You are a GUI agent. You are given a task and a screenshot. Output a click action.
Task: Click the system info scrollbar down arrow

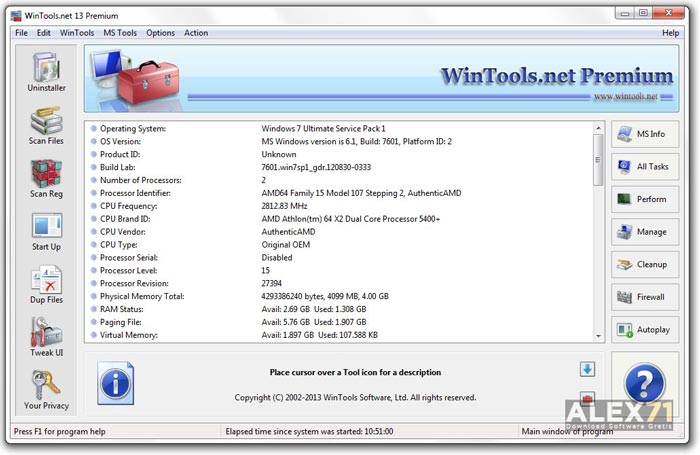(598, 336)
